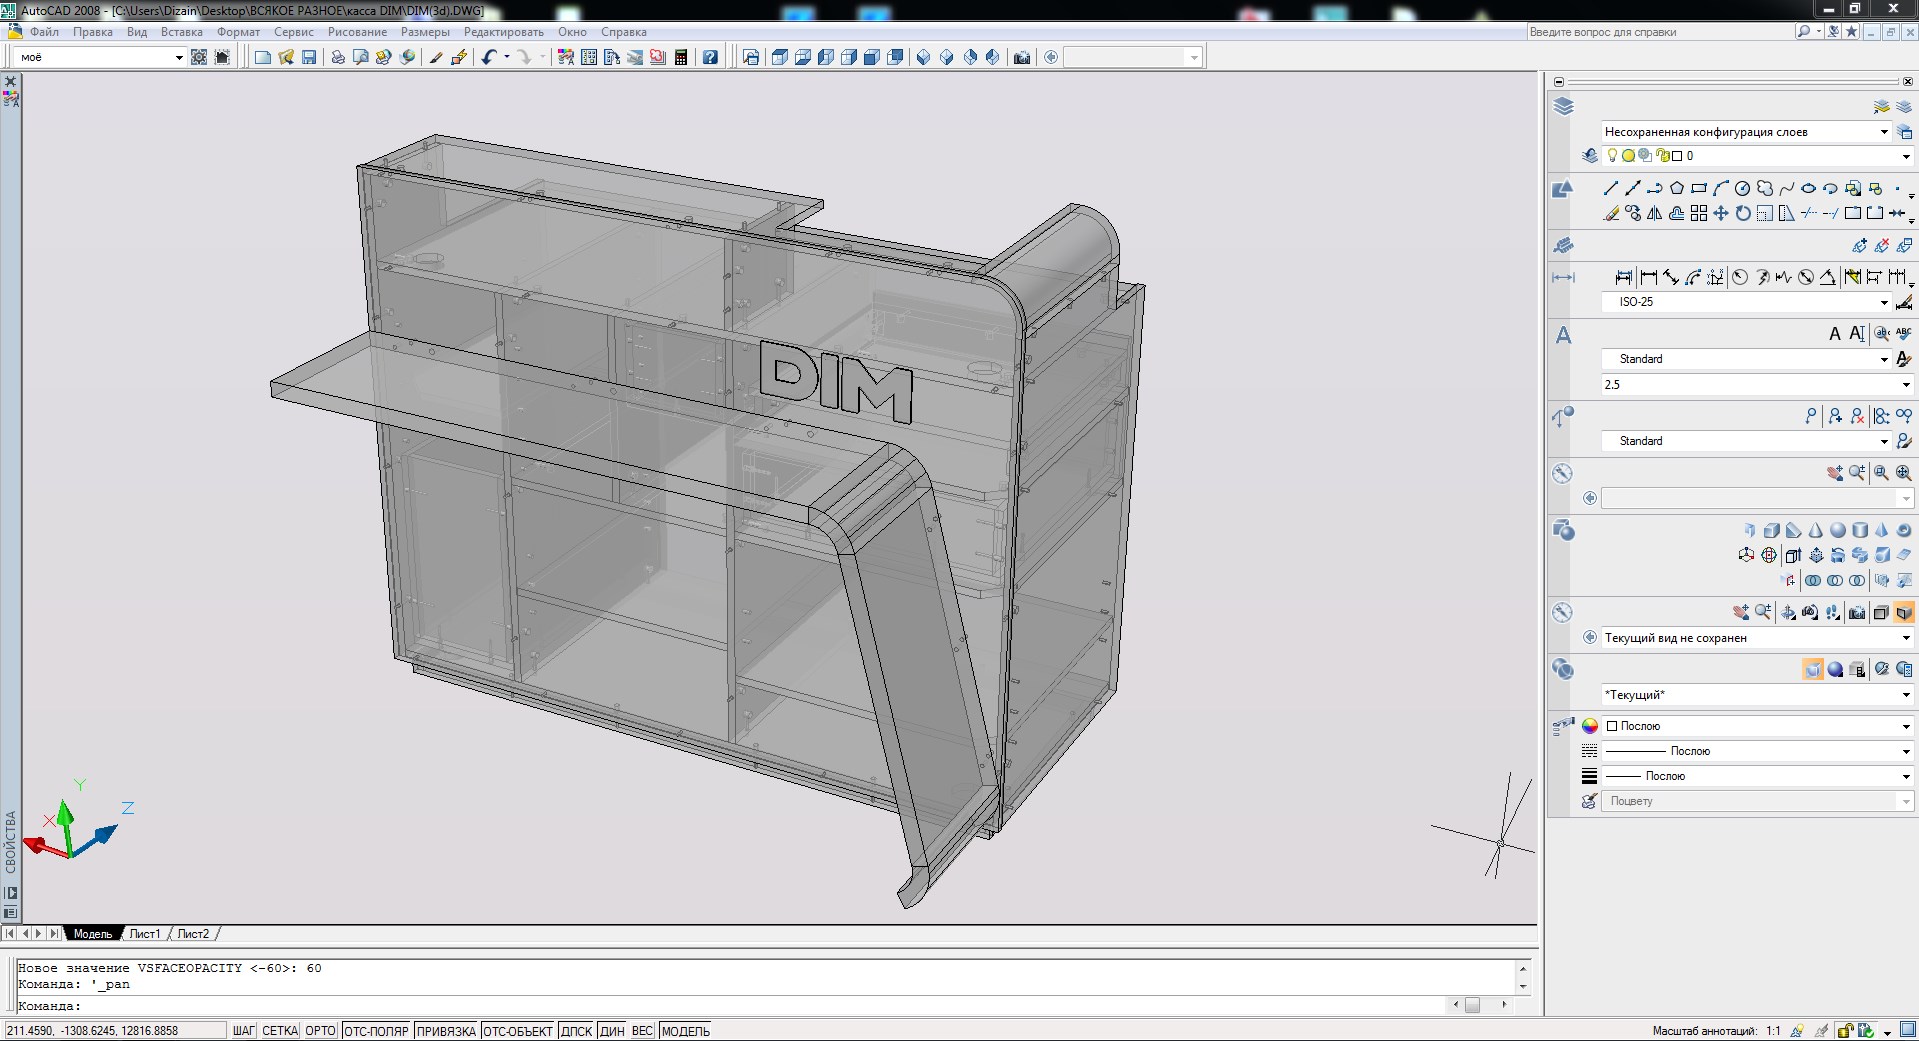The image size is (1919, 1041).
Task: Open the linetype 'Послою' dropdown
Action: point(1757,751)
